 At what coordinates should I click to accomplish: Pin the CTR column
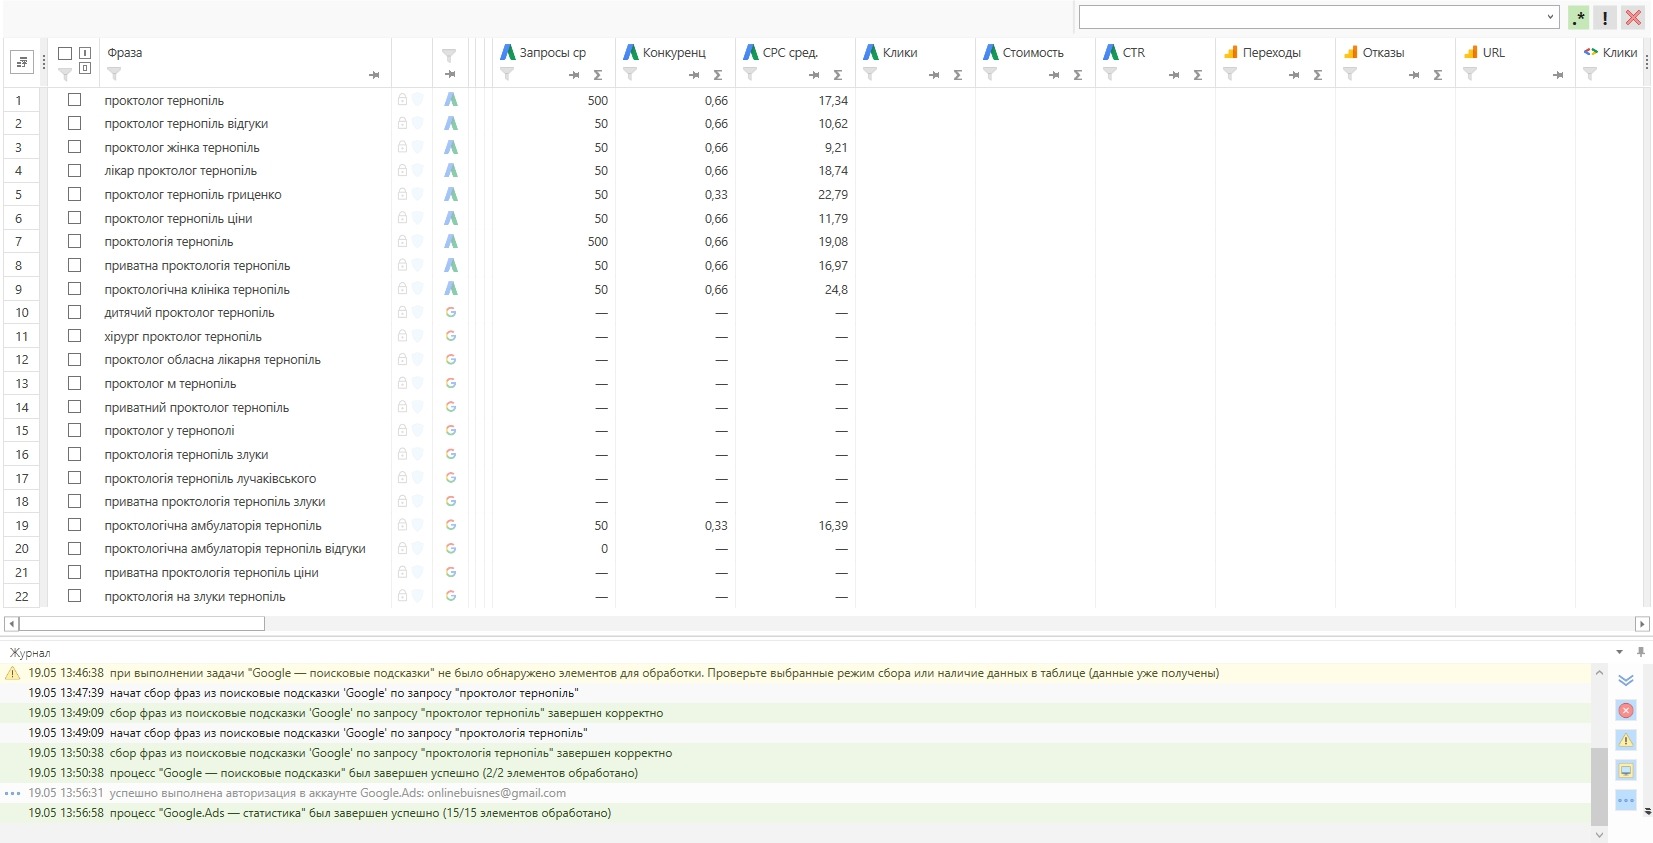pyautogui.click(x=1174, y=75)
